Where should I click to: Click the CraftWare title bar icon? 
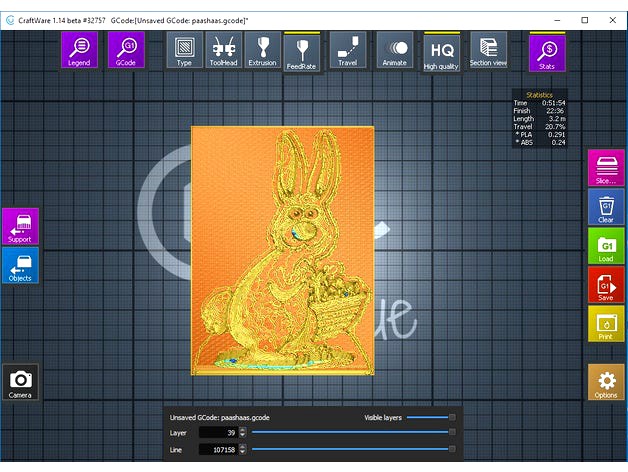tap(10, 20)
